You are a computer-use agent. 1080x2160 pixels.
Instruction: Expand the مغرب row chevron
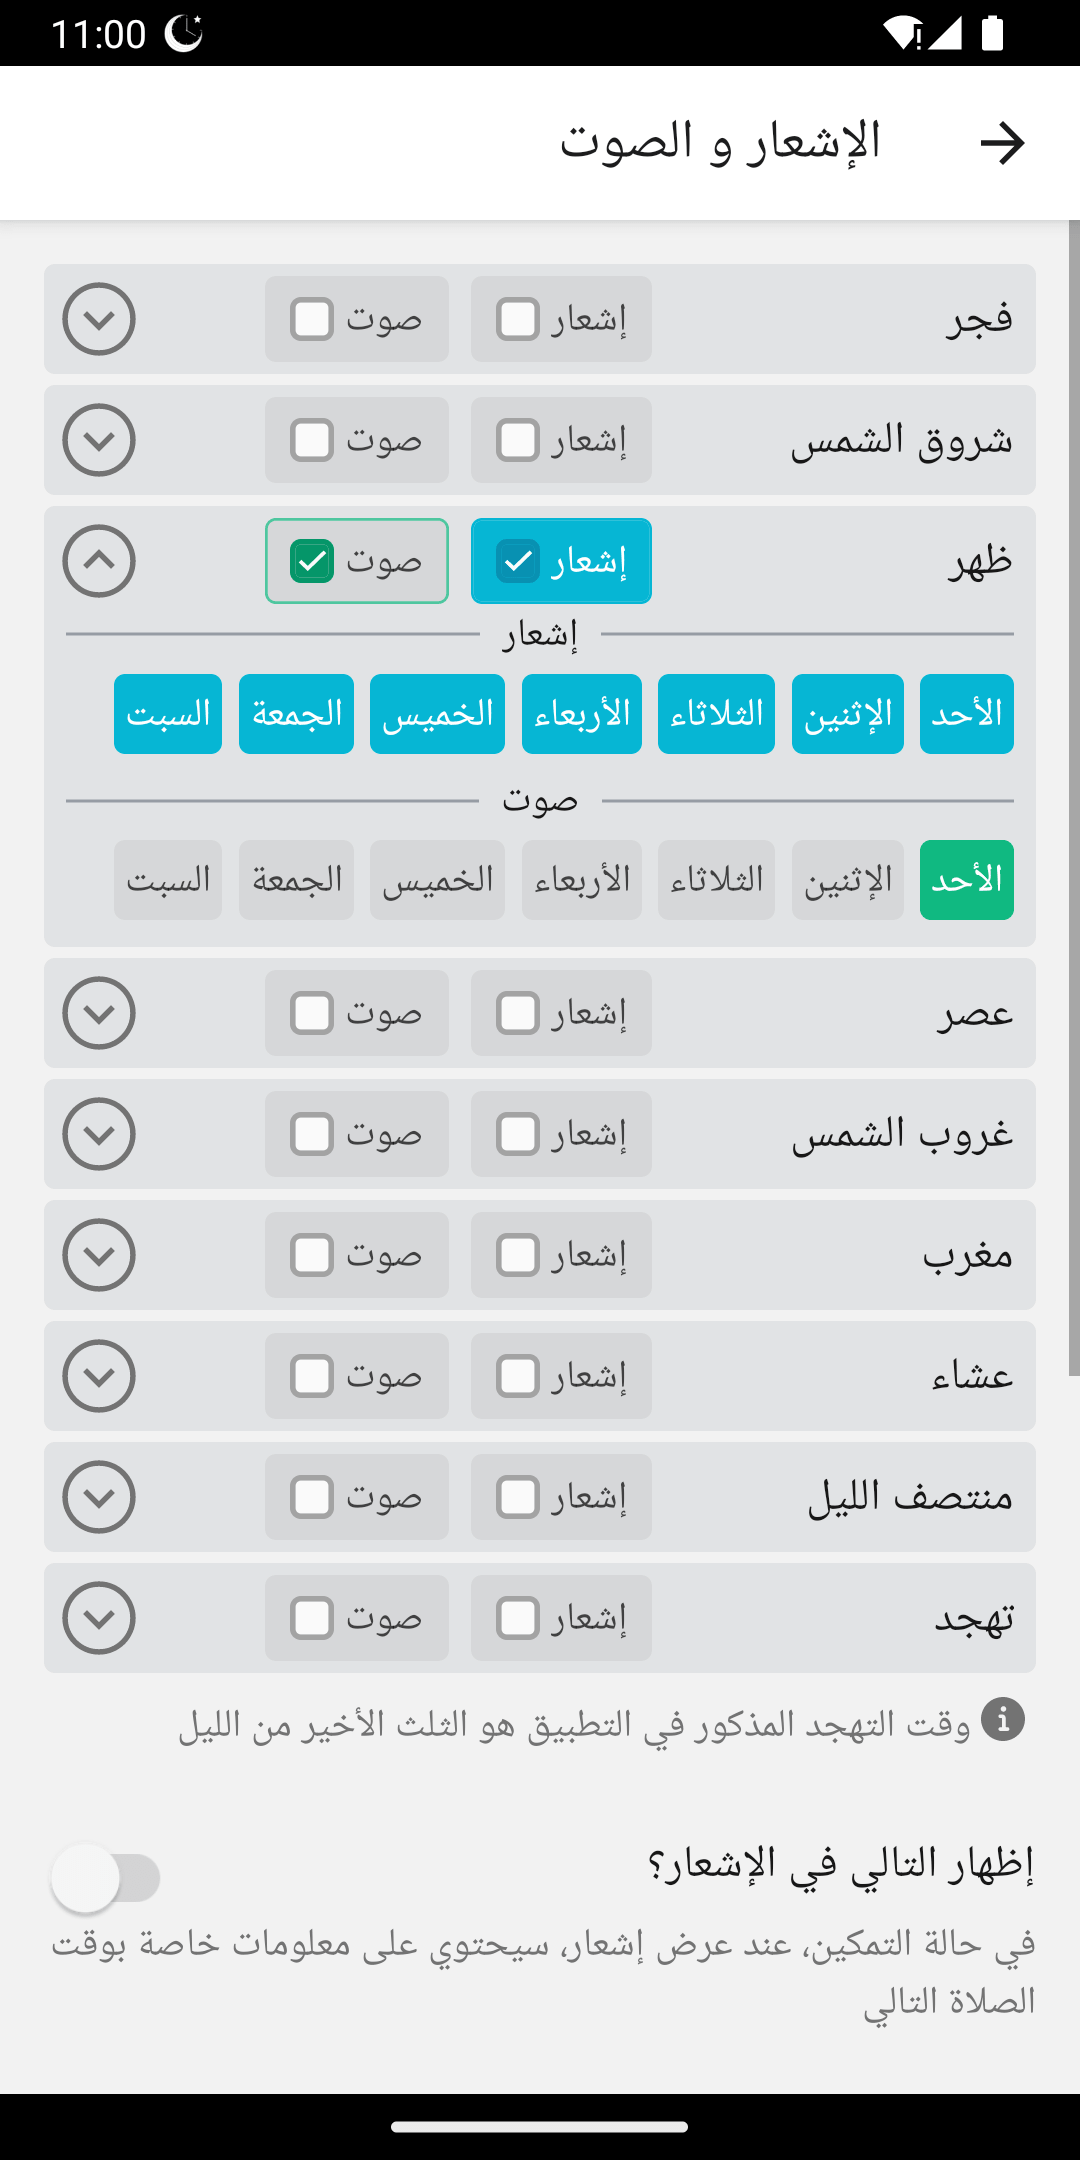click(99, 1255)
